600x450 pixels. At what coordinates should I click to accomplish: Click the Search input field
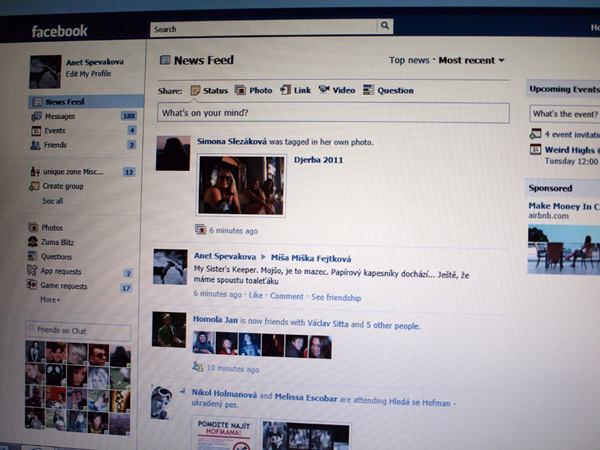click(264, 28)
